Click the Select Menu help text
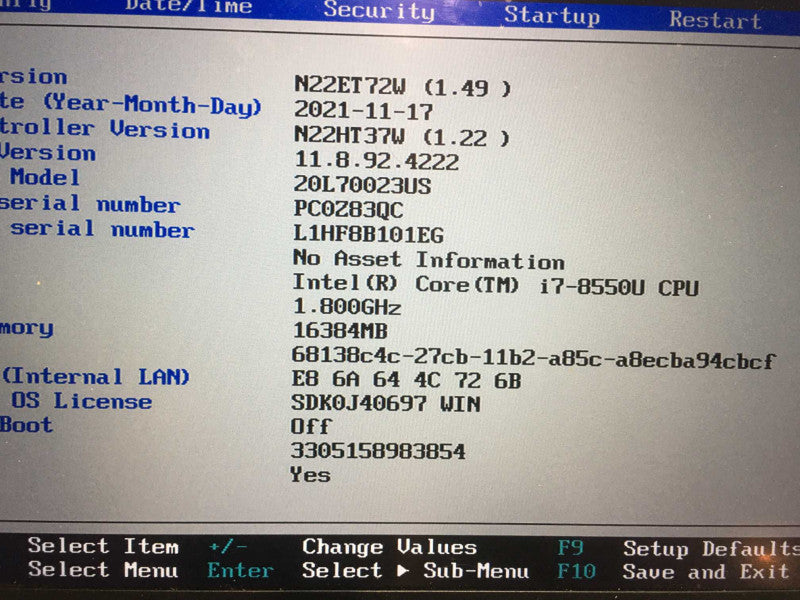The image size is (800, 600). click(103, 569)
